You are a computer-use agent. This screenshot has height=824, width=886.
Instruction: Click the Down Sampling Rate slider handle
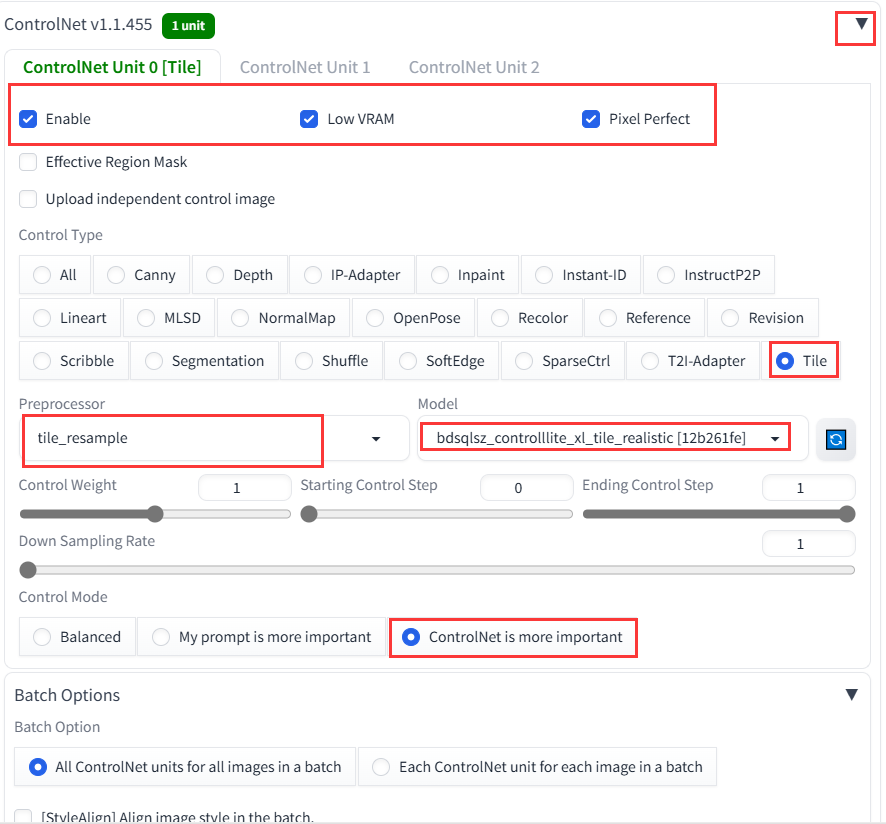click(x=28, y=570)
